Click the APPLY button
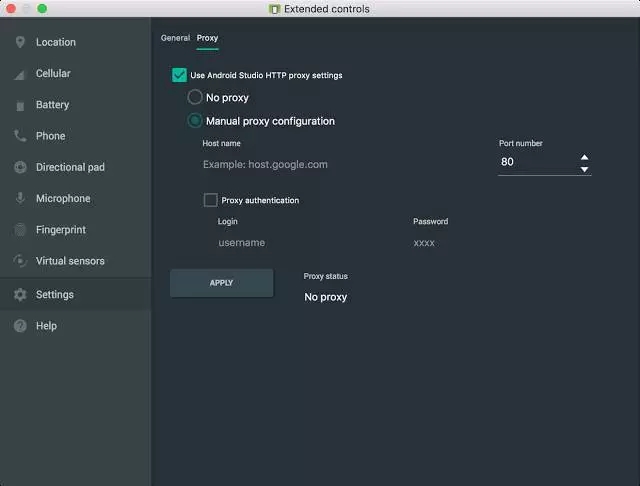 click(x=222, y=283)
